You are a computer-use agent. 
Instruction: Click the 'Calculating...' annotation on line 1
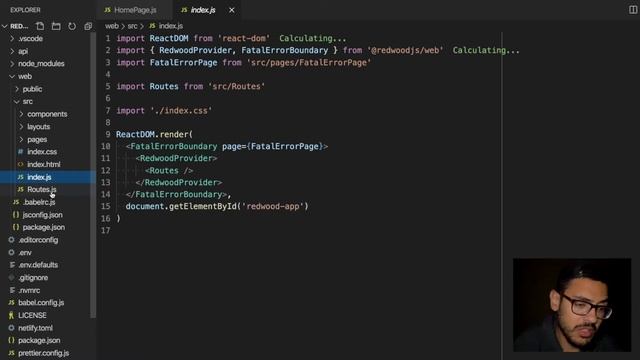313,38
